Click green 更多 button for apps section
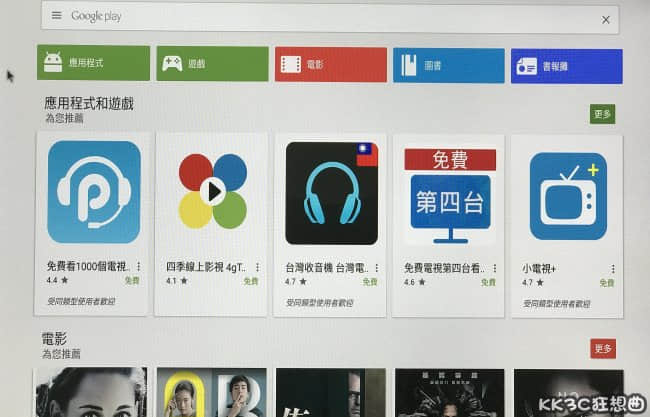 tap(602, 114)
